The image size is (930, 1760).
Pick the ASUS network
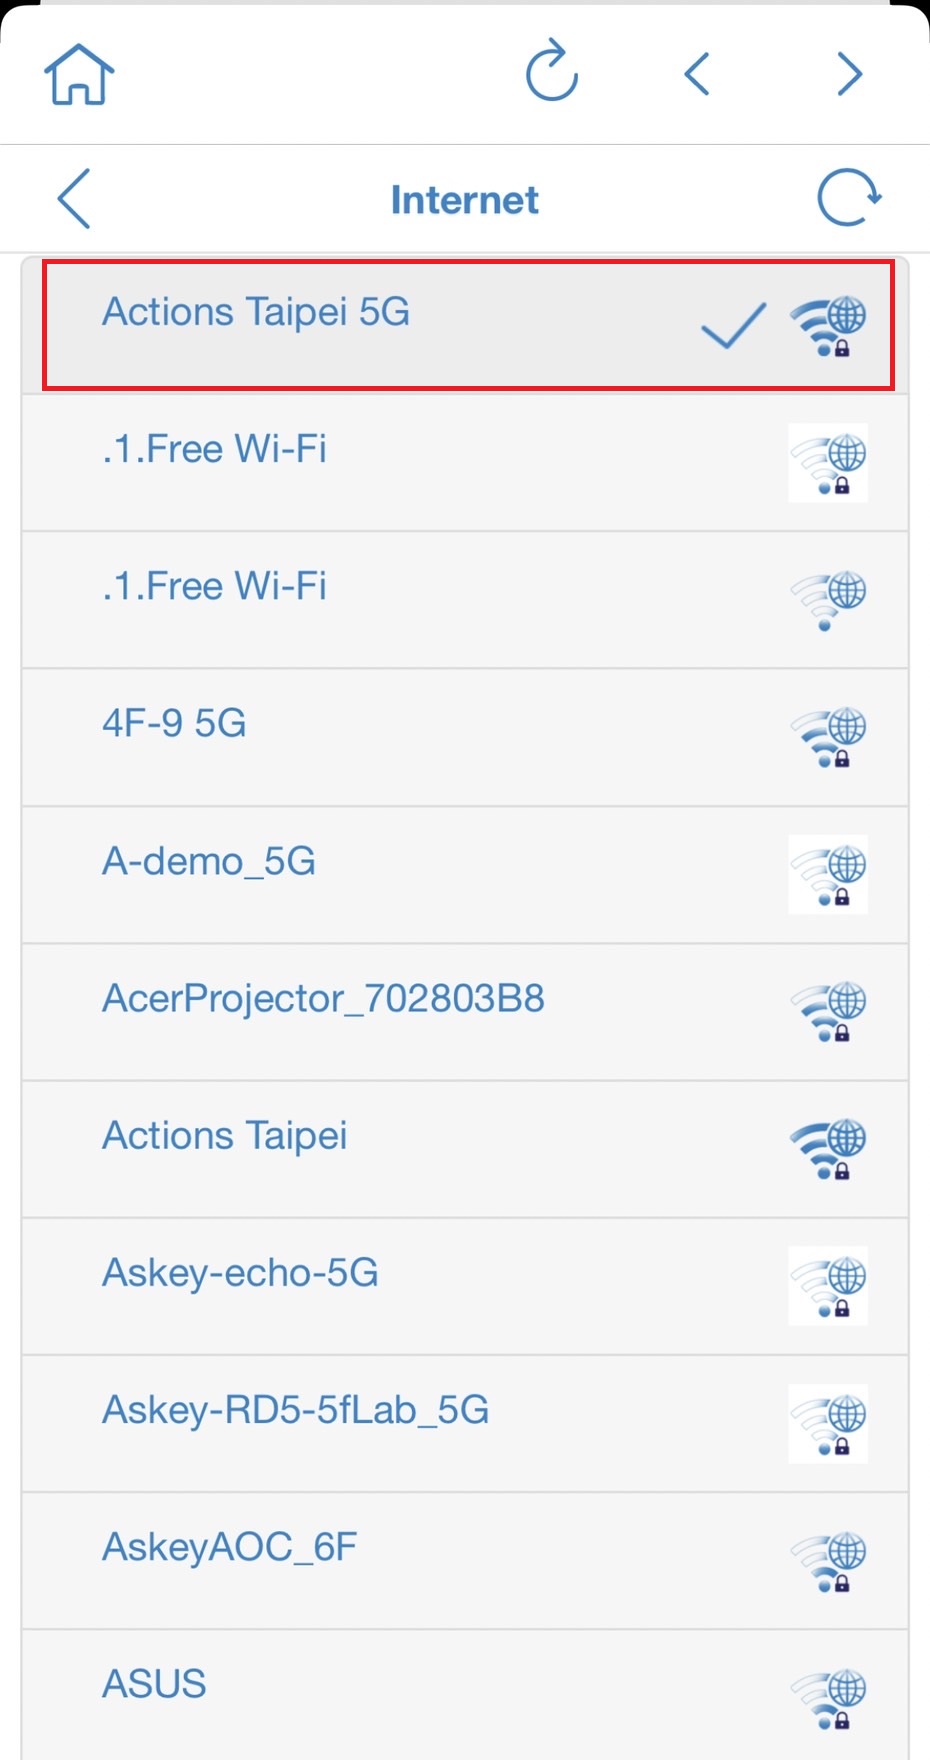(154, 1684)
